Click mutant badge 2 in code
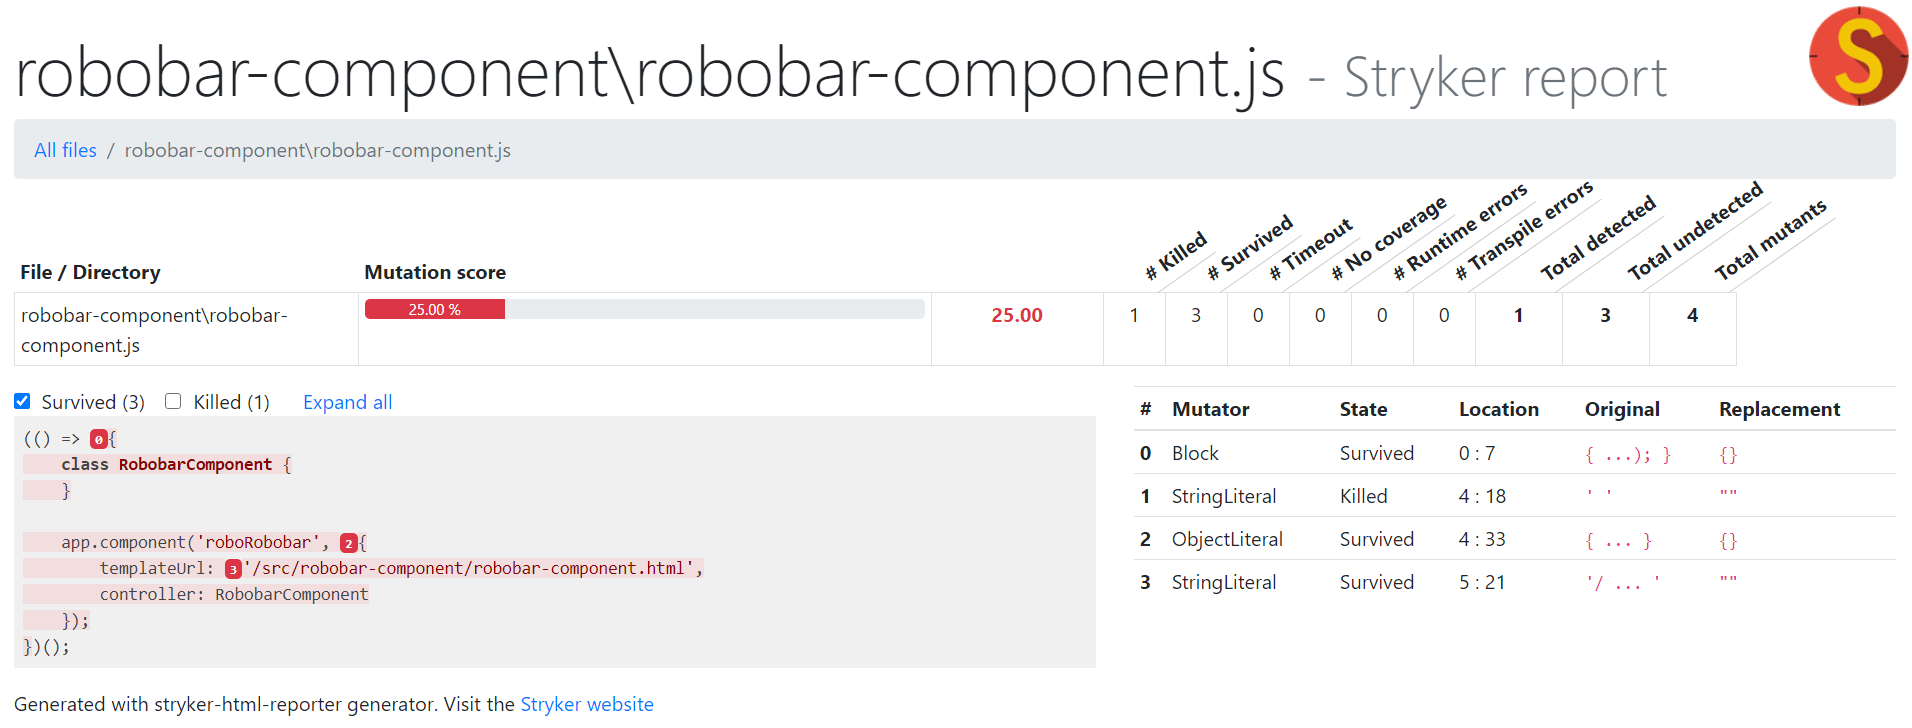 click(x=349, y=543)
